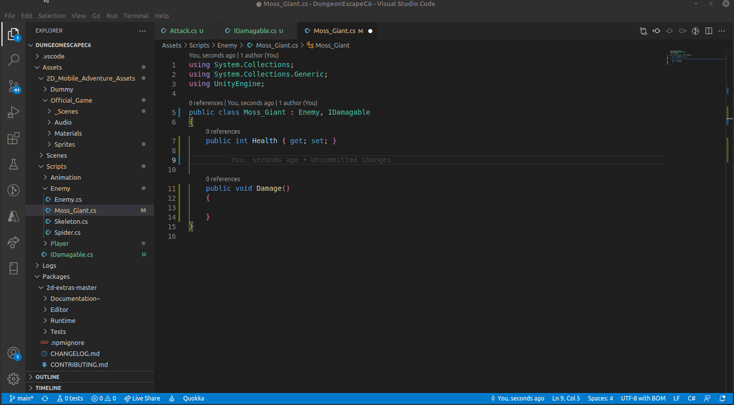Image resolution: width=734 pixels, height=405 pixels.
Task: Click the feedback icon in status bar
Action: [x=707, y=398]
